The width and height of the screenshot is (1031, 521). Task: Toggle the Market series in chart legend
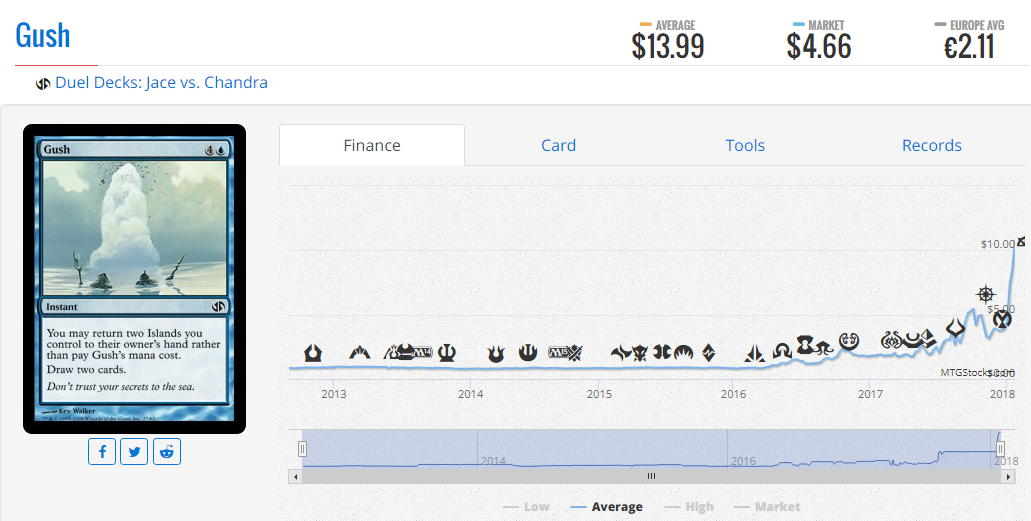coord(767,507)
